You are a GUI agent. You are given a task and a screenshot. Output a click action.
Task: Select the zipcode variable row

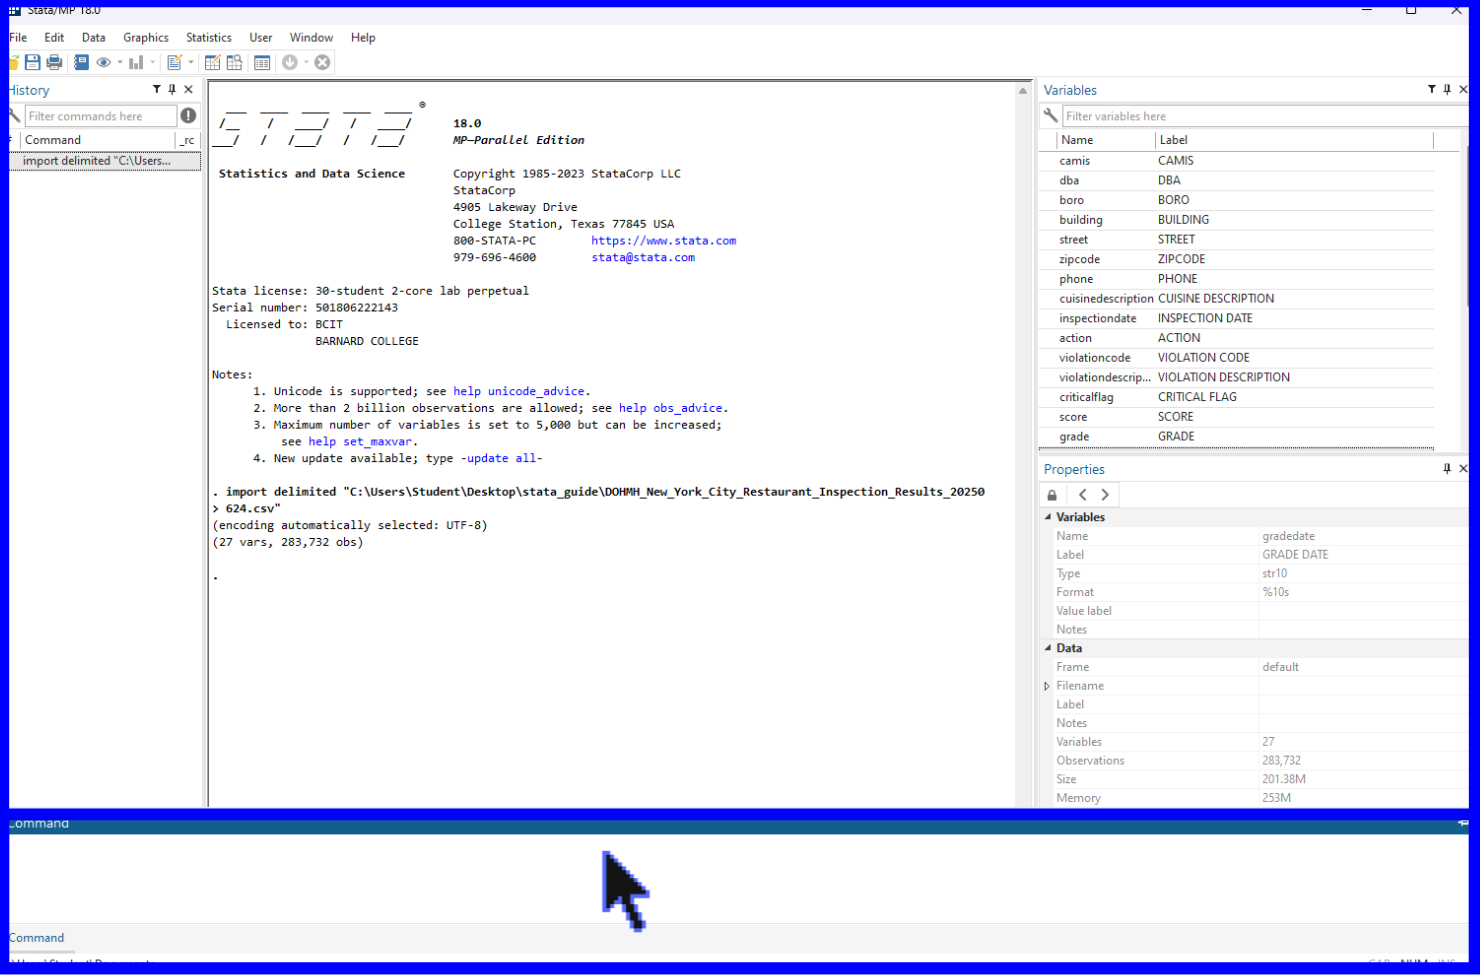pyautogui.click(x=1236, y=259)
